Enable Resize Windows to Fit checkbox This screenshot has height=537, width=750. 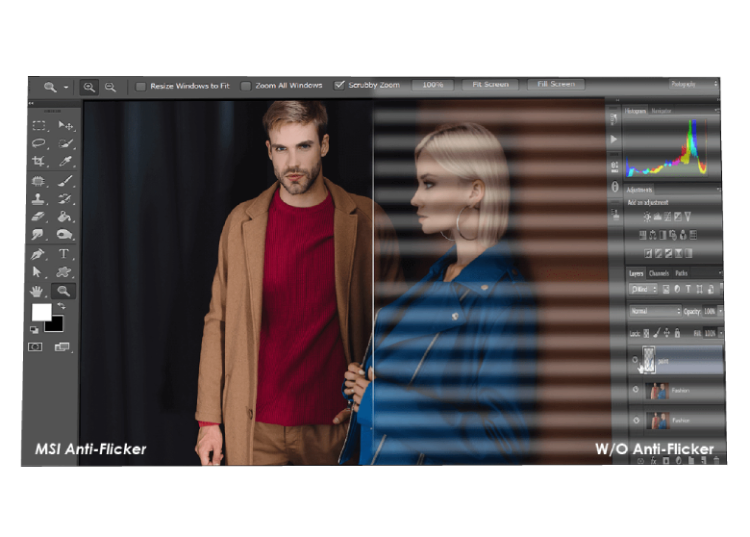tap(141, 87)
